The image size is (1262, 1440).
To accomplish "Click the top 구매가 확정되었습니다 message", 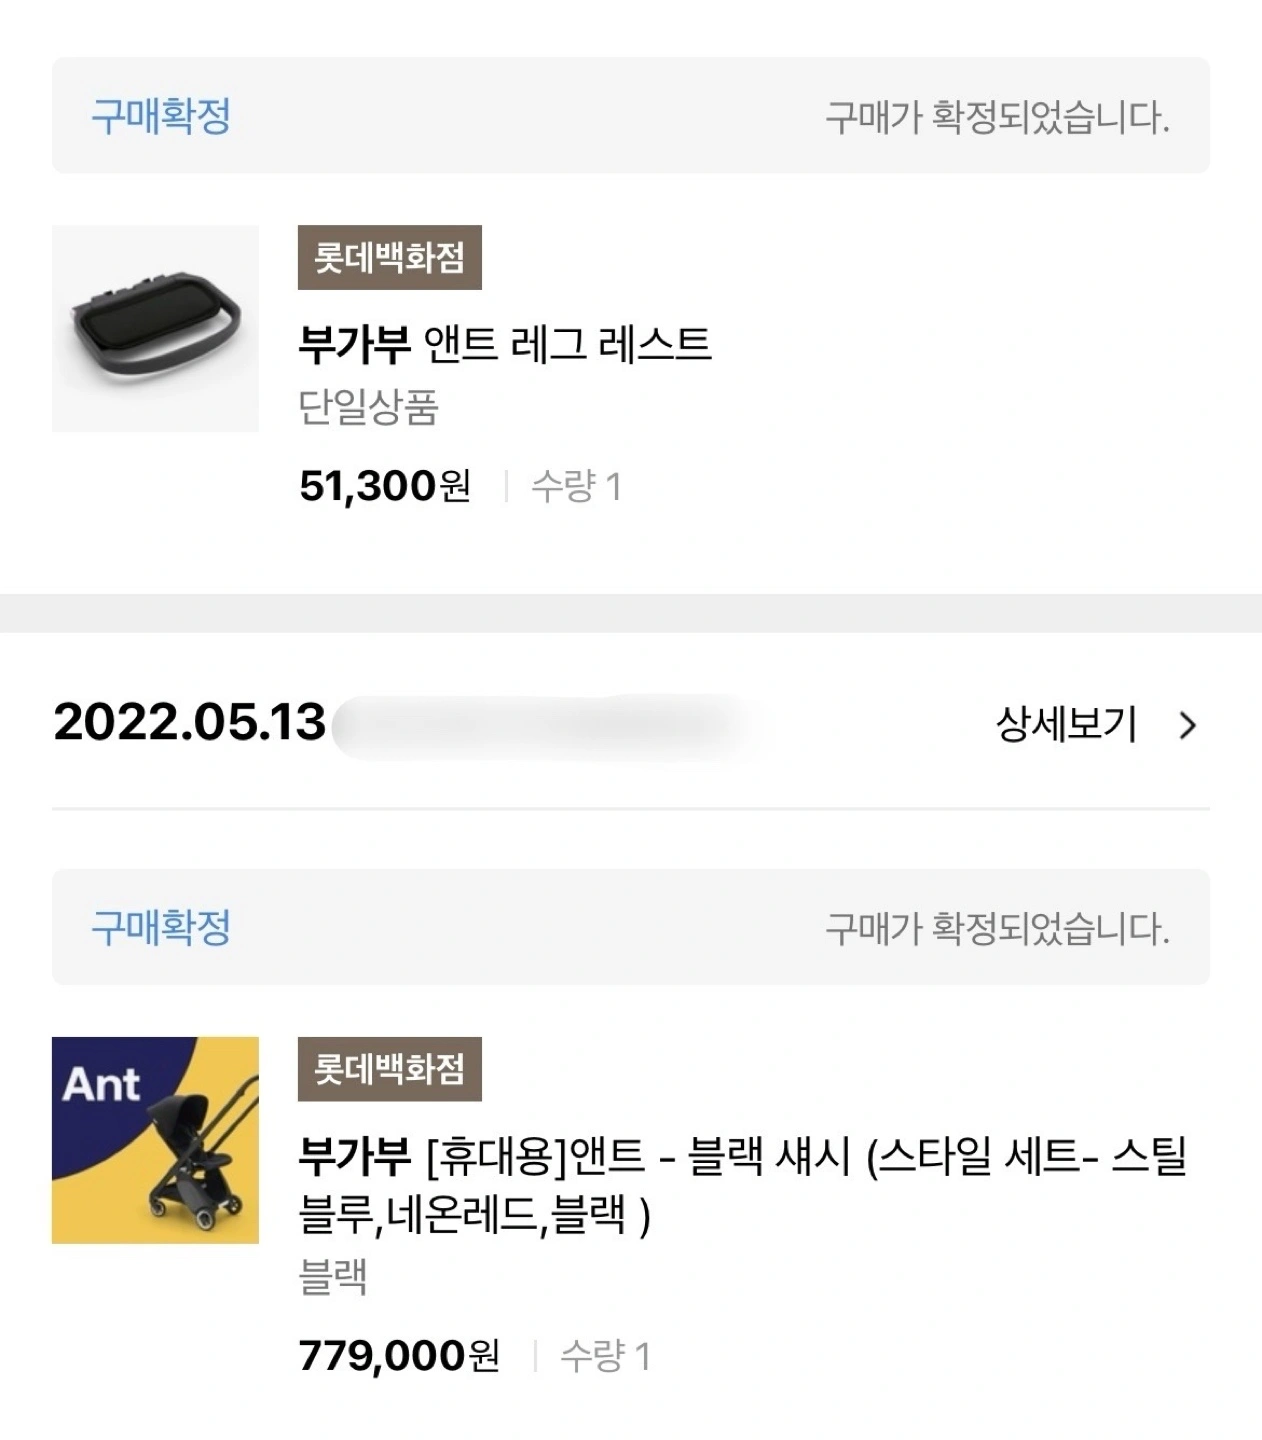I will (x=996, y=117).
